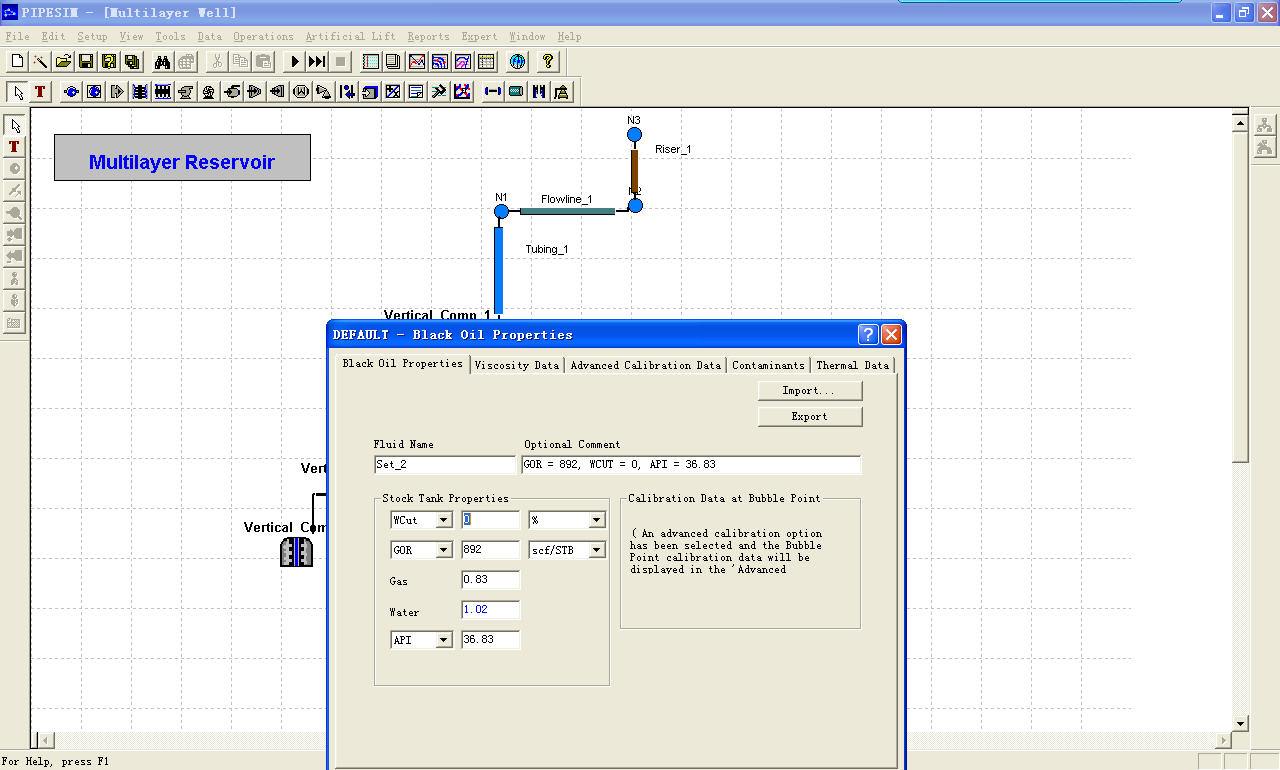Select the N3 node on the canvas

[x=634, y=135]
